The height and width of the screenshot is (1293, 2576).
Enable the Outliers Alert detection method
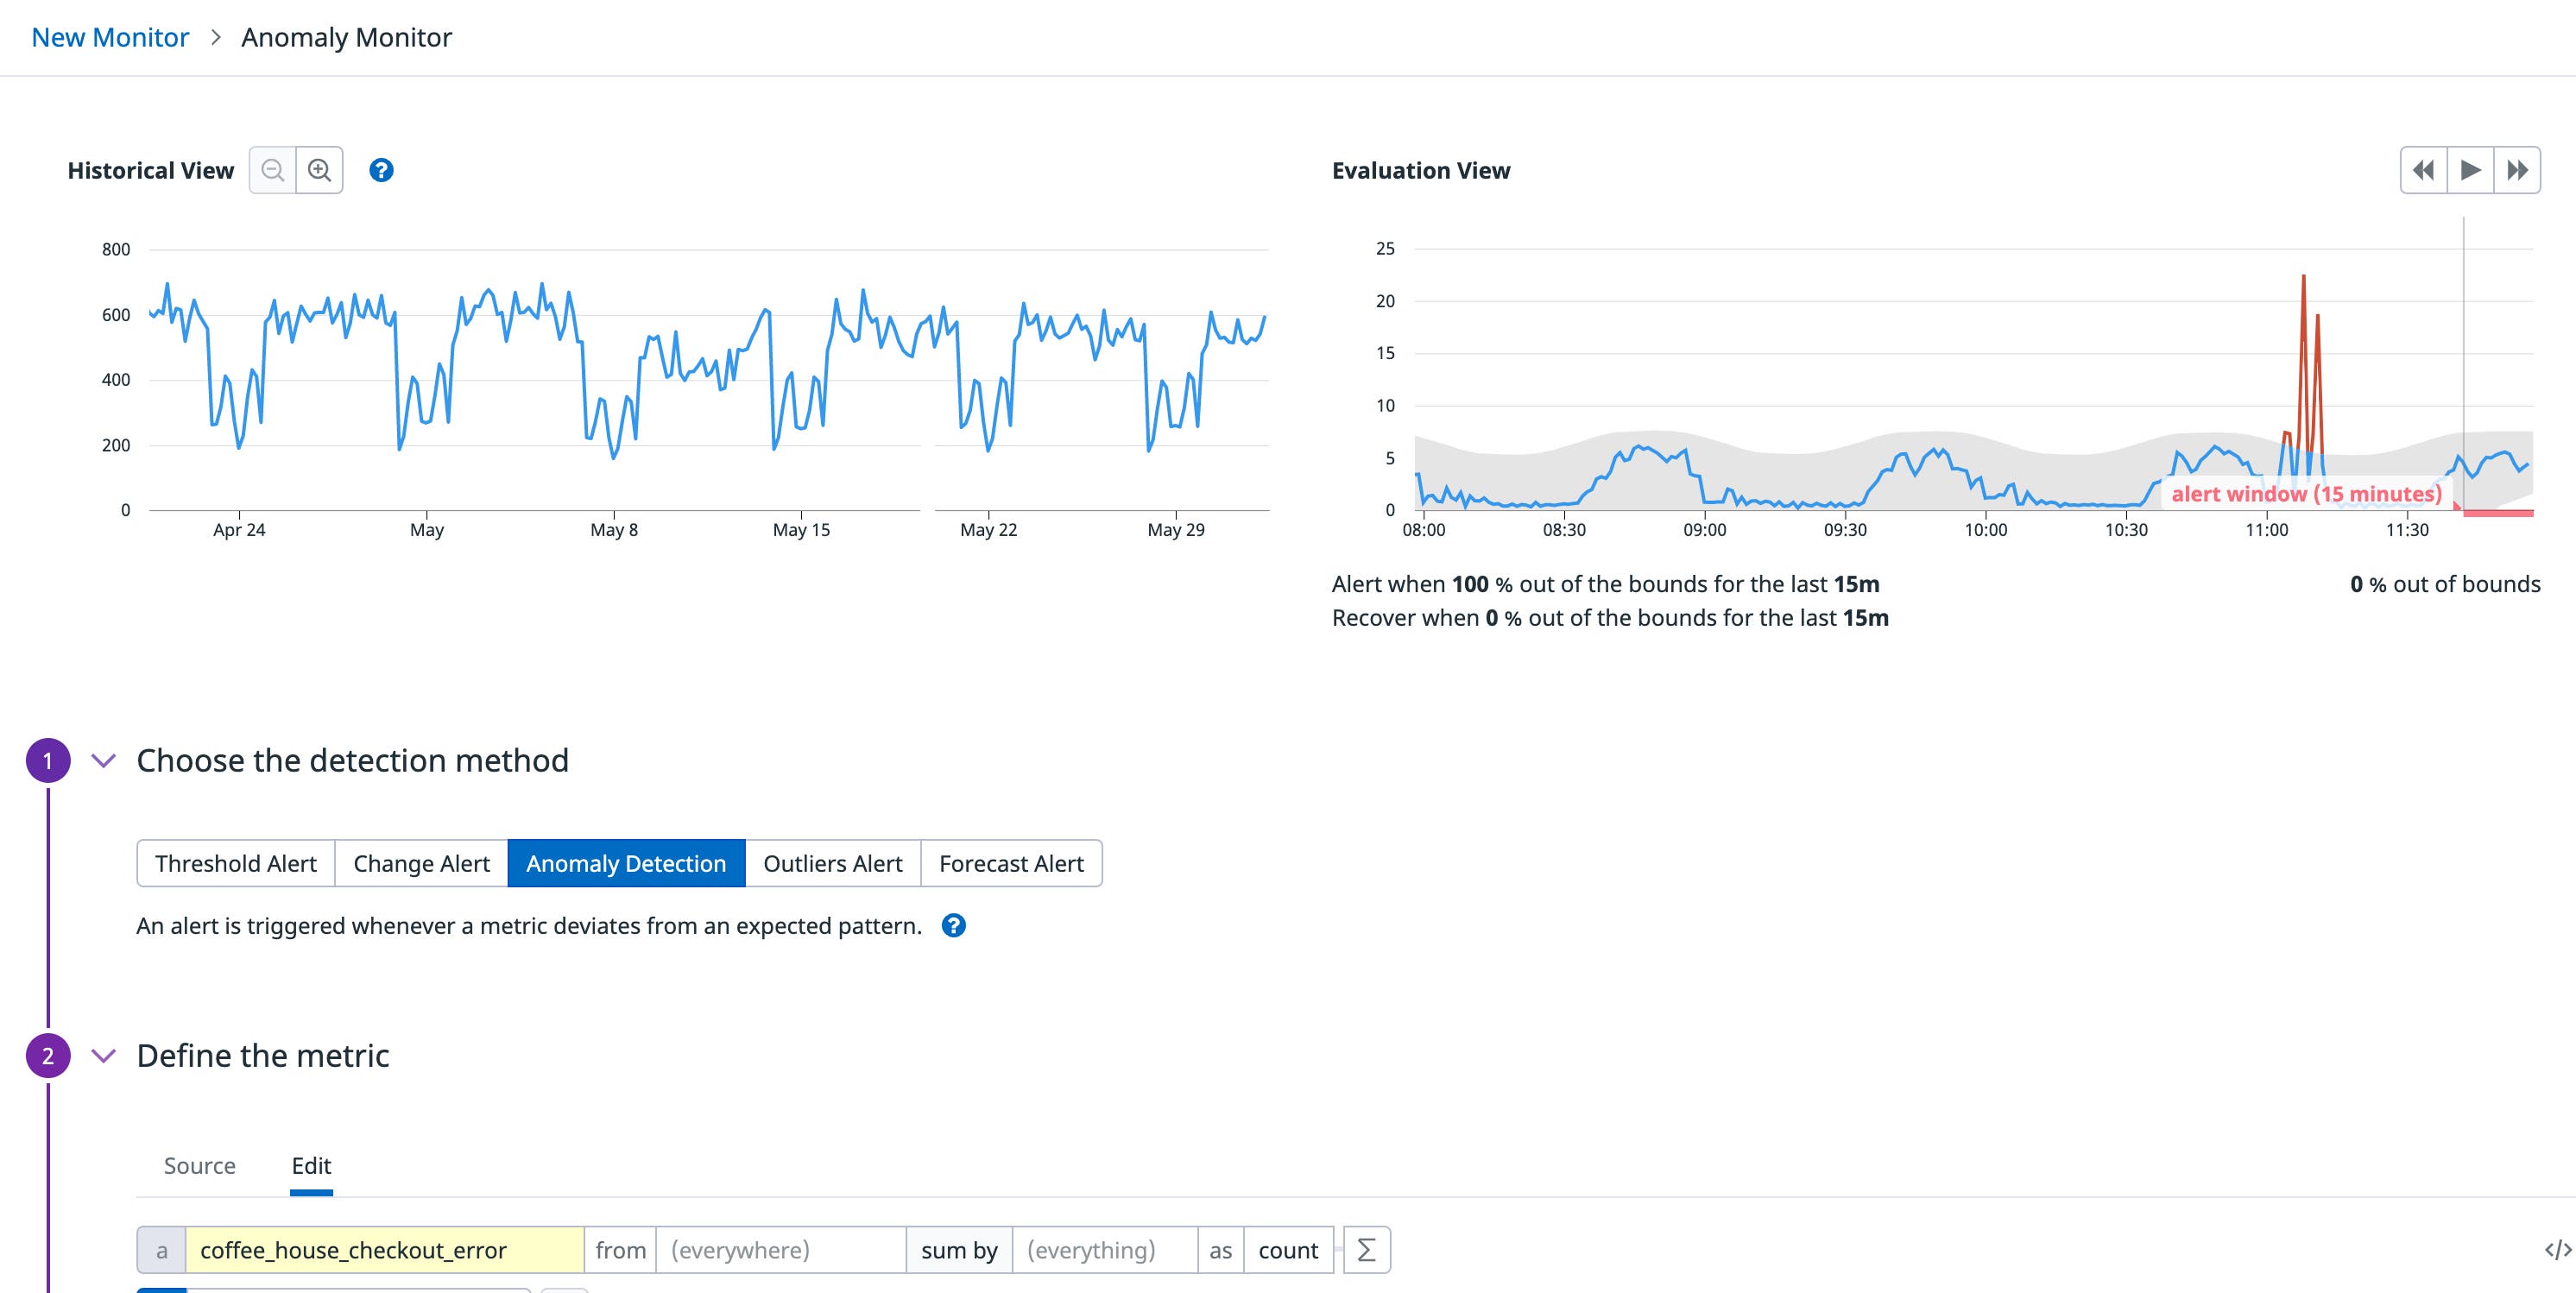[832, 863]
